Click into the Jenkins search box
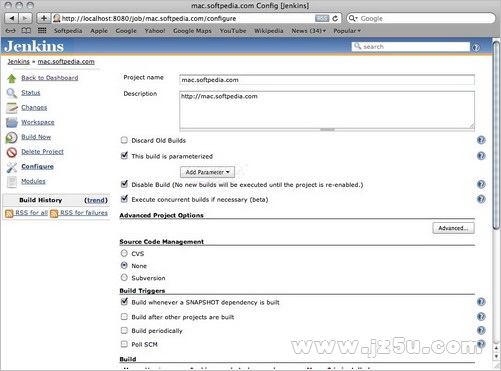 click(x=411, y=47)
